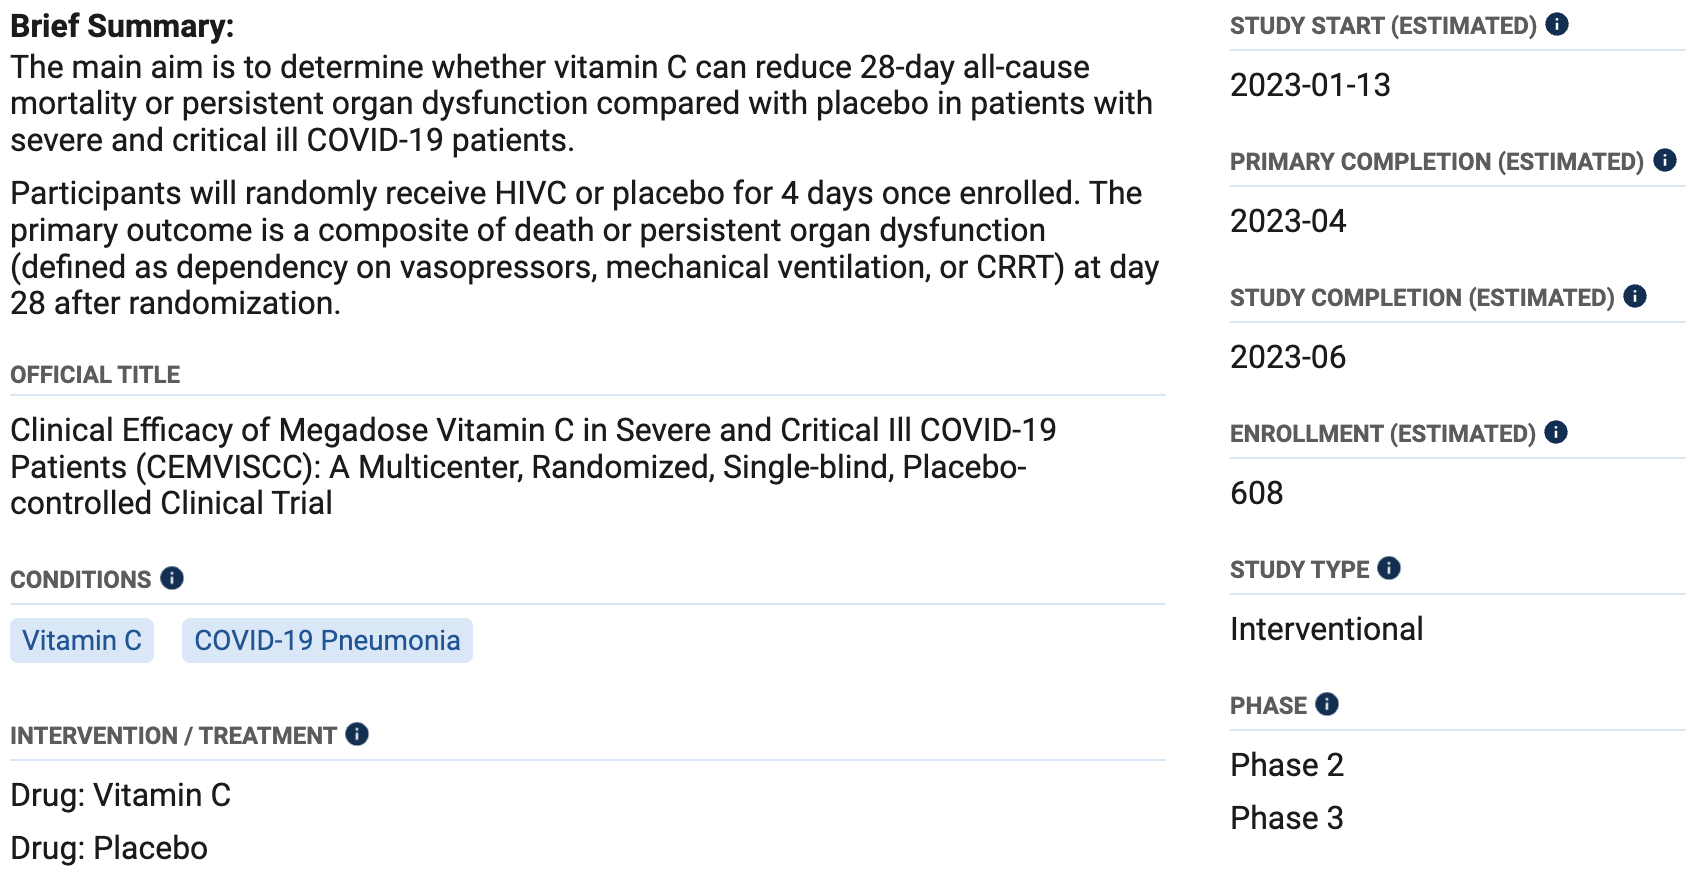Click the Drug: Placebo intervention entry
Image resolution: width=1686 pixels, height=878 pixels.
tap(109, 848)
